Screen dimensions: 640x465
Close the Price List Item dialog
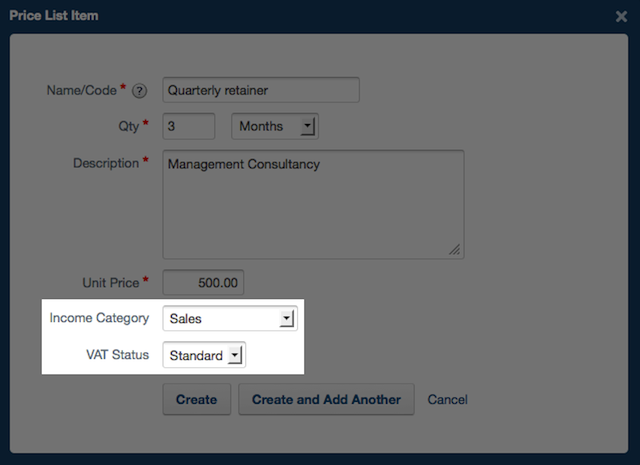point(621,17)
